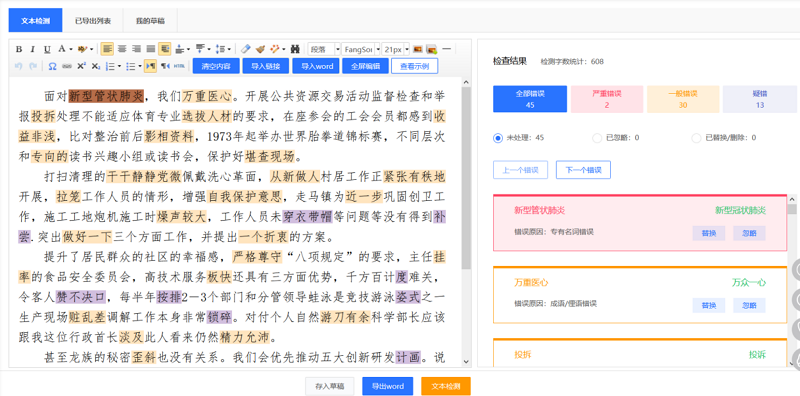Viewport: 800px width, 396px height.
Task: Insert a single image upload icon
Action: [x=417, y=49]
